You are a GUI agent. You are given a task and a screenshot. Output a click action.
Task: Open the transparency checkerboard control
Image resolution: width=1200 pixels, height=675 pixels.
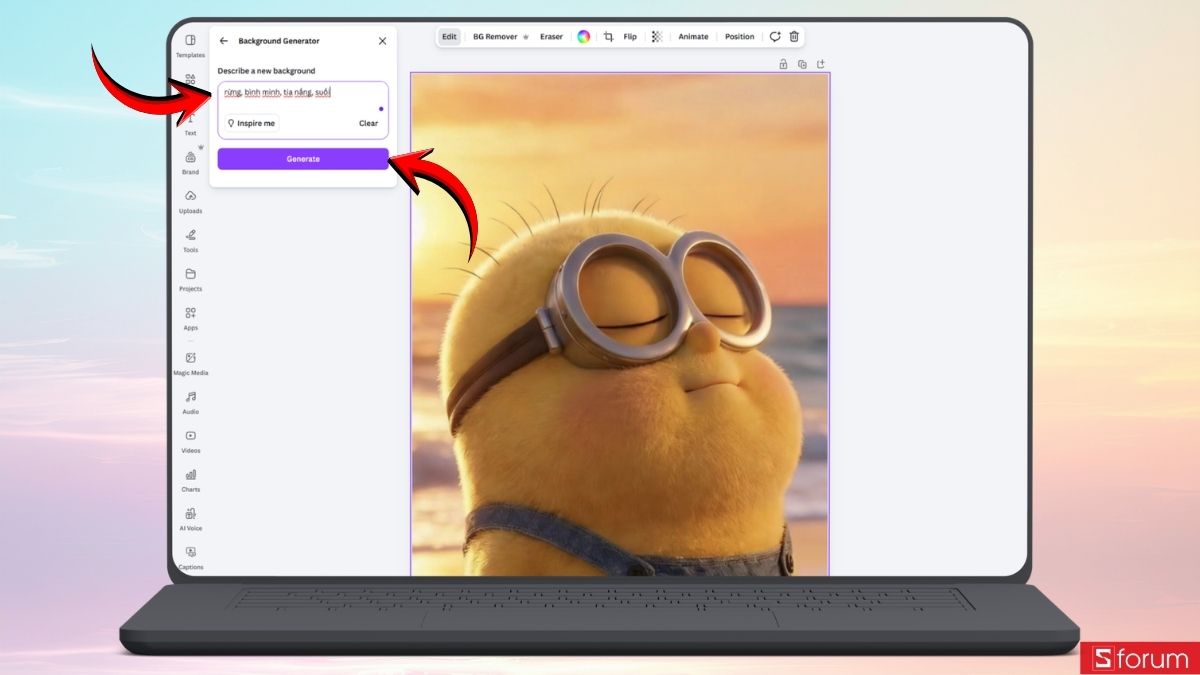(657, 36)
